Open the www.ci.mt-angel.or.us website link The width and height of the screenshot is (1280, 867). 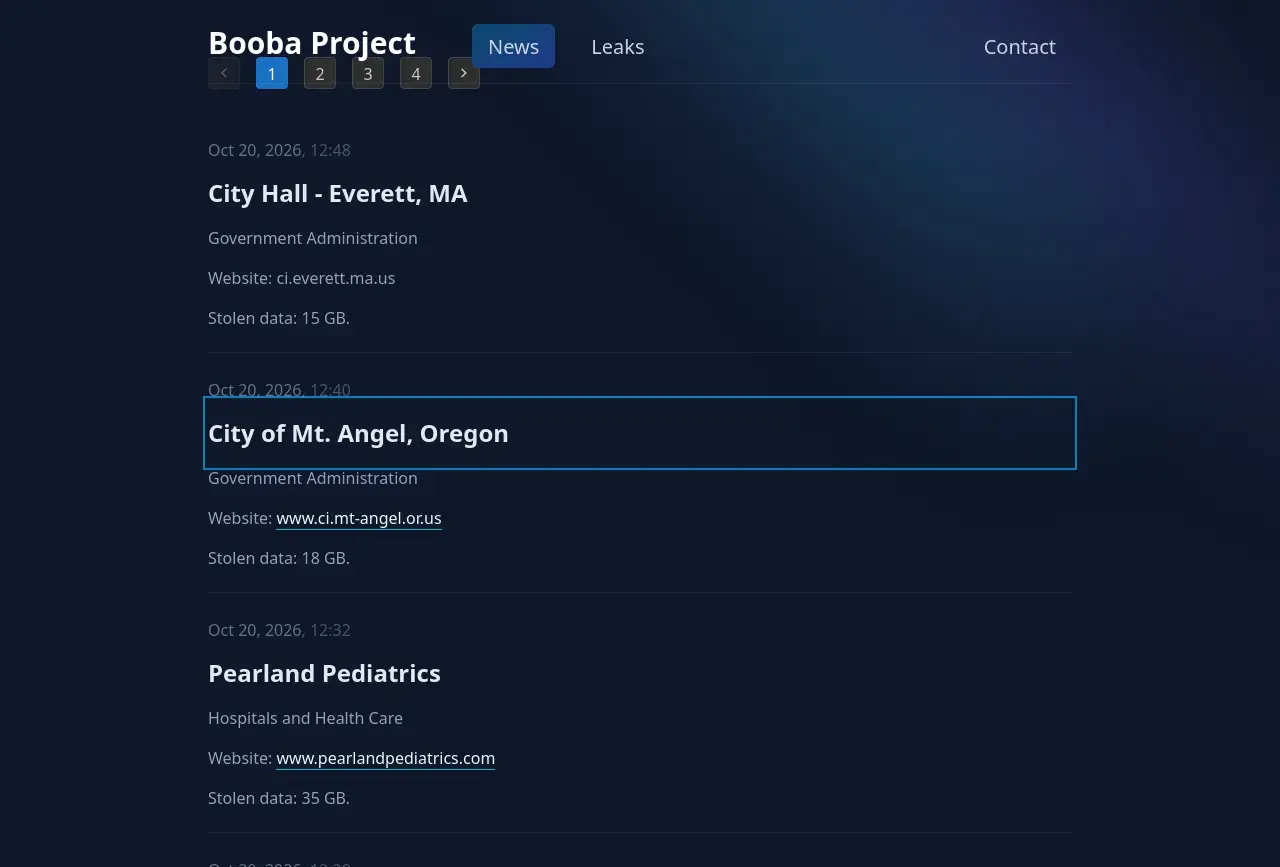359,518
